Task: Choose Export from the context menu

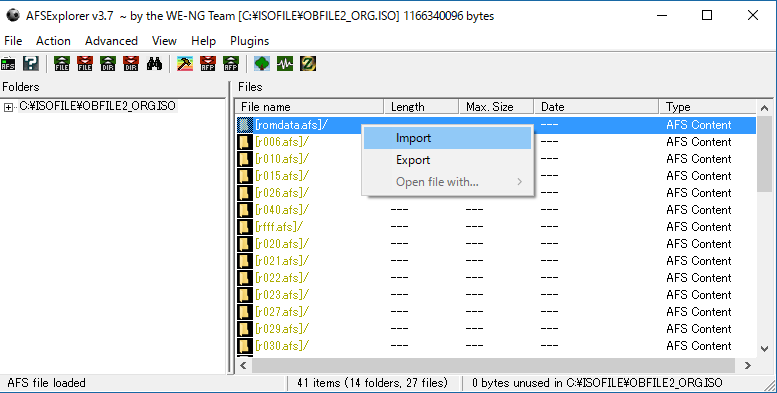Action: [447, 160]
